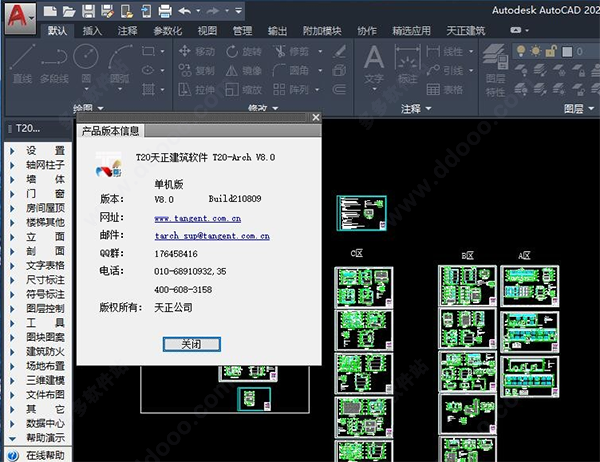Click the Save icon in quick access toolbar
Screen dimensions: 600x462
[x=89, y=11]
